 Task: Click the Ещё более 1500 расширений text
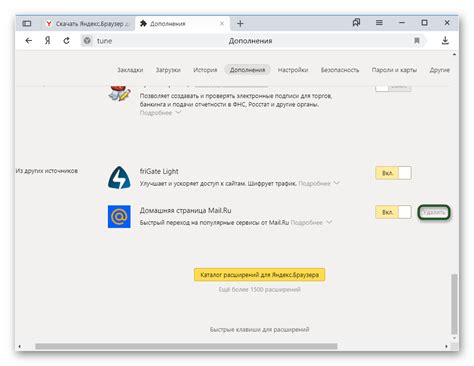[x=259, y=289]
